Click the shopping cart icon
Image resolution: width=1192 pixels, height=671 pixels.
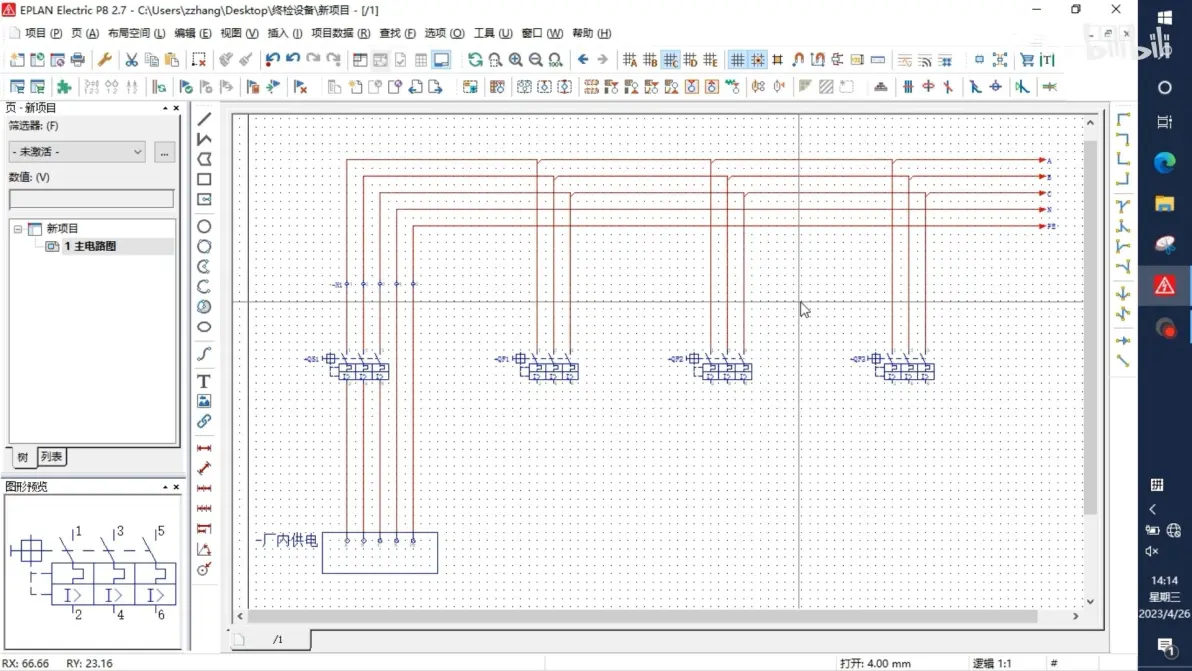1027,59
